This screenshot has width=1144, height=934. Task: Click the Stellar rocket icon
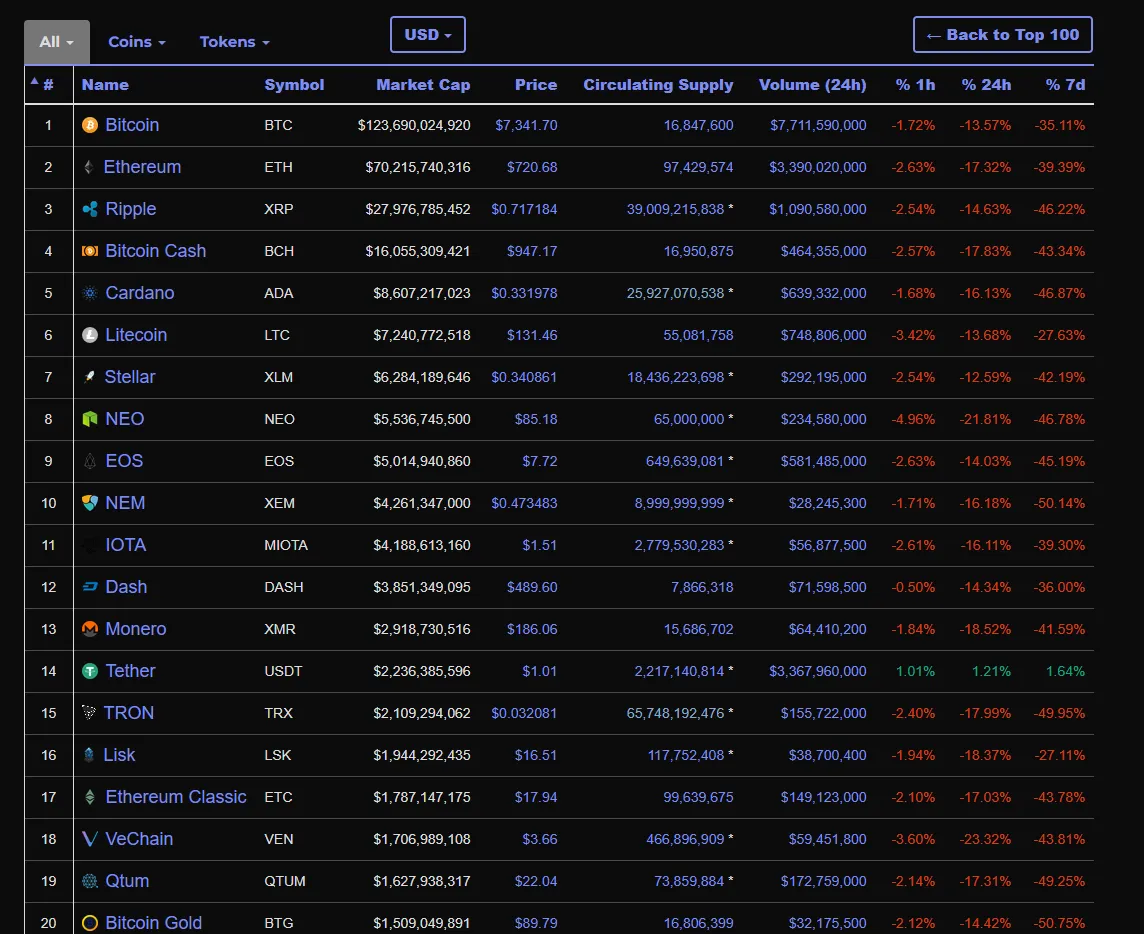(x=90, y=377)
